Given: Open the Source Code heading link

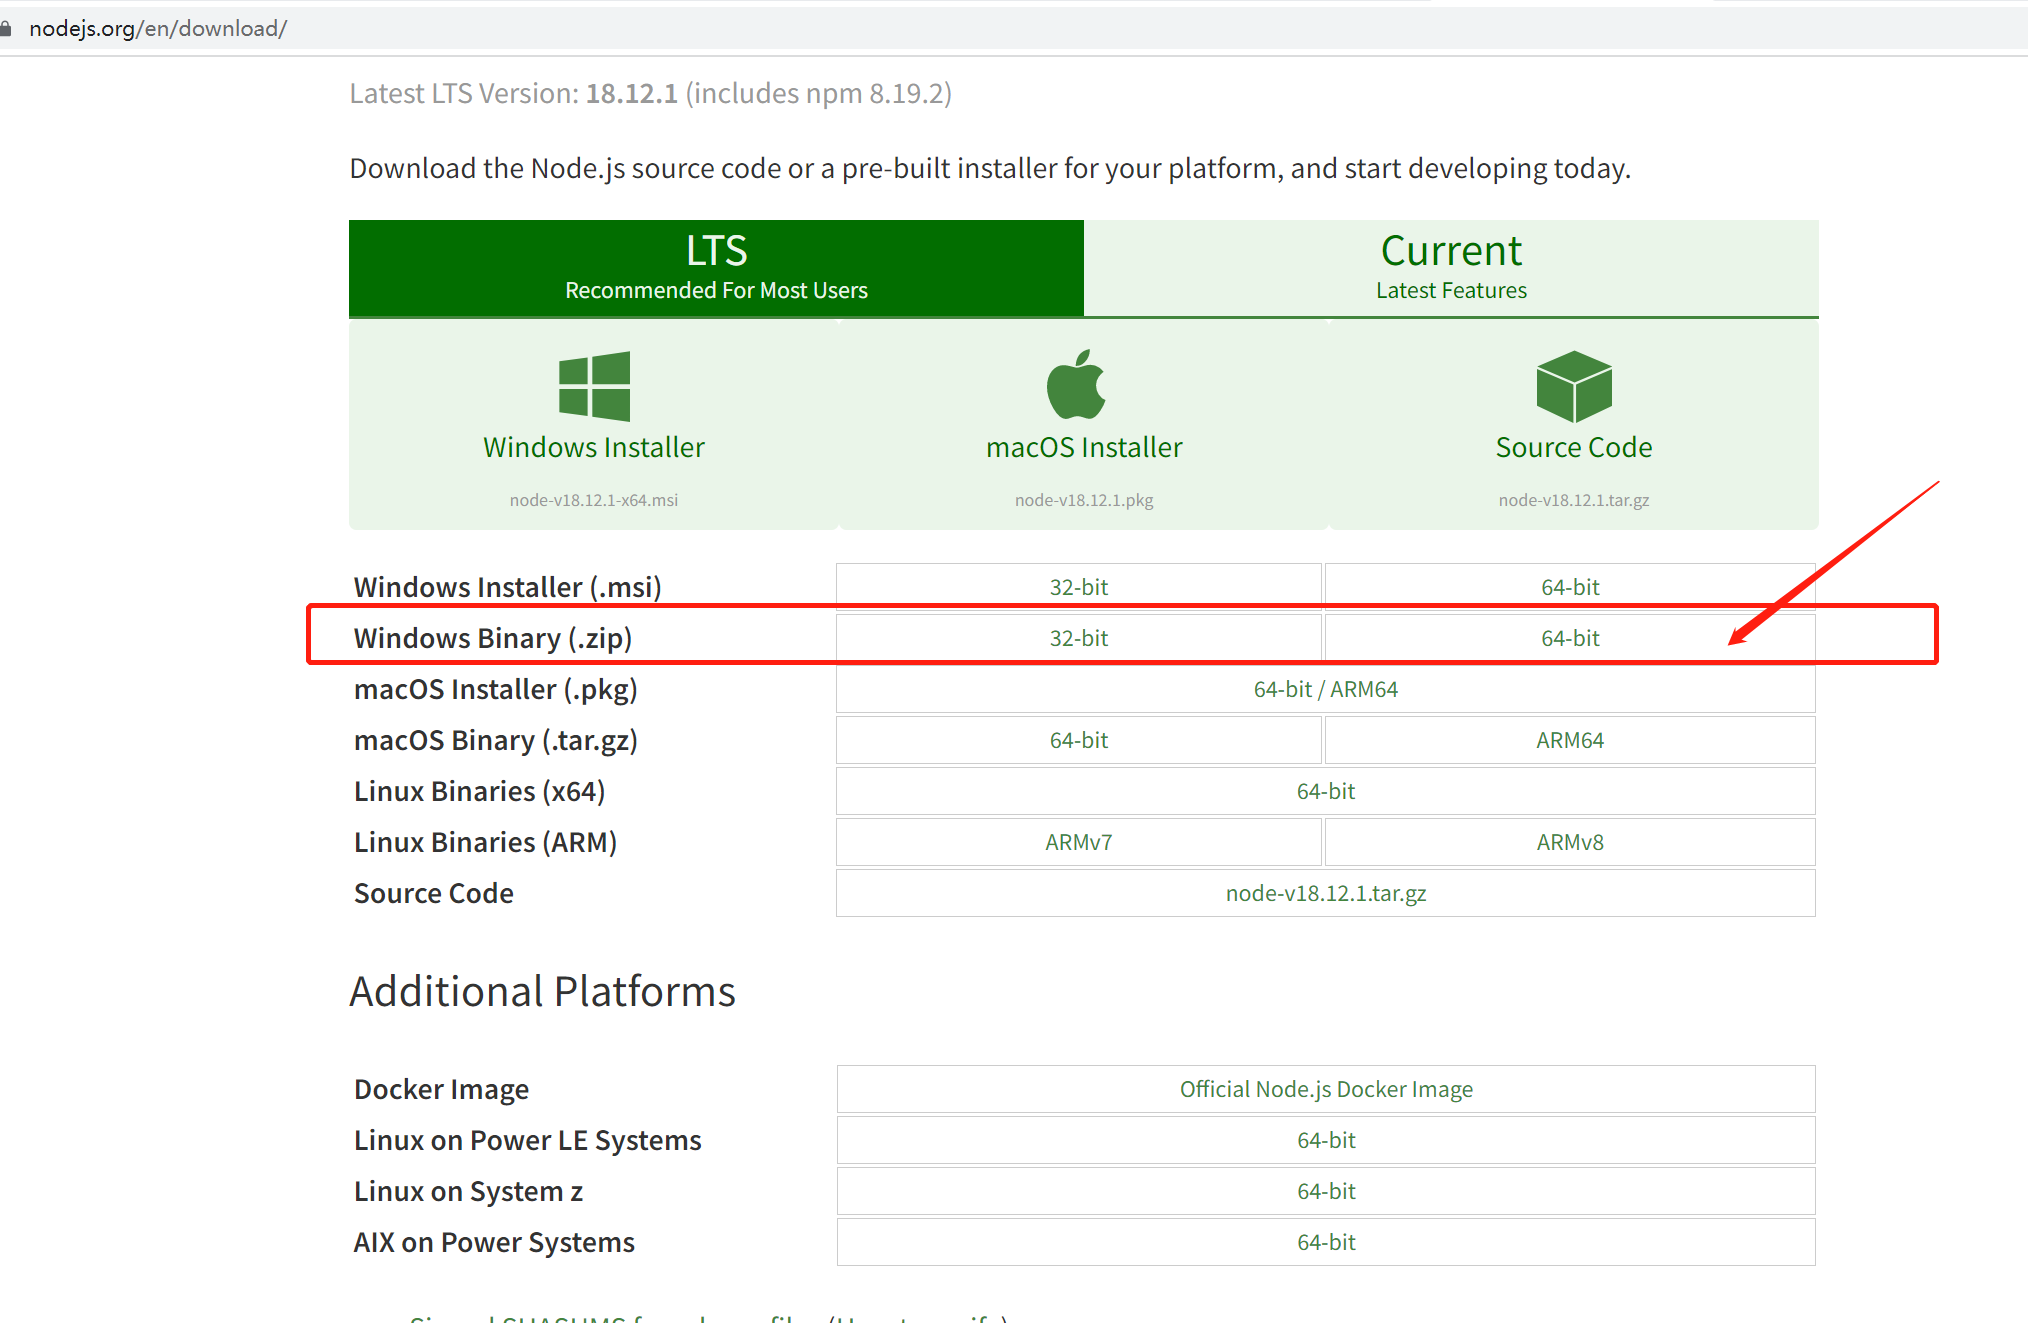Looking at the screenshot, I should (1574, 447).
